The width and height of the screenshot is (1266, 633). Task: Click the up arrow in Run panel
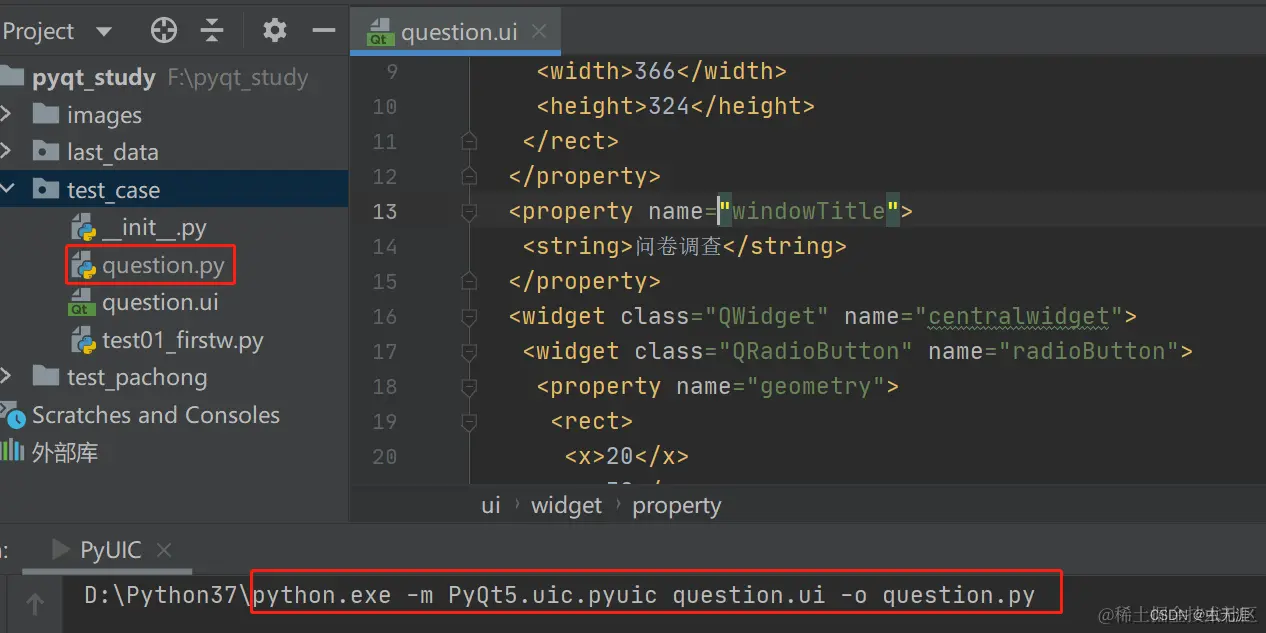(35, 603)
